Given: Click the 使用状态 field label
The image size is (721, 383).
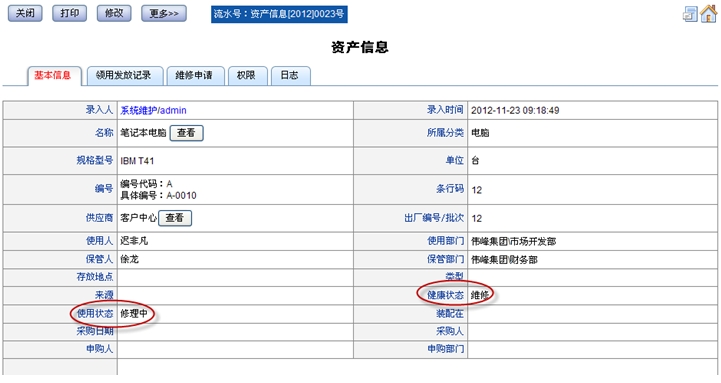Looking at the screenshot, I should (95, 314).
